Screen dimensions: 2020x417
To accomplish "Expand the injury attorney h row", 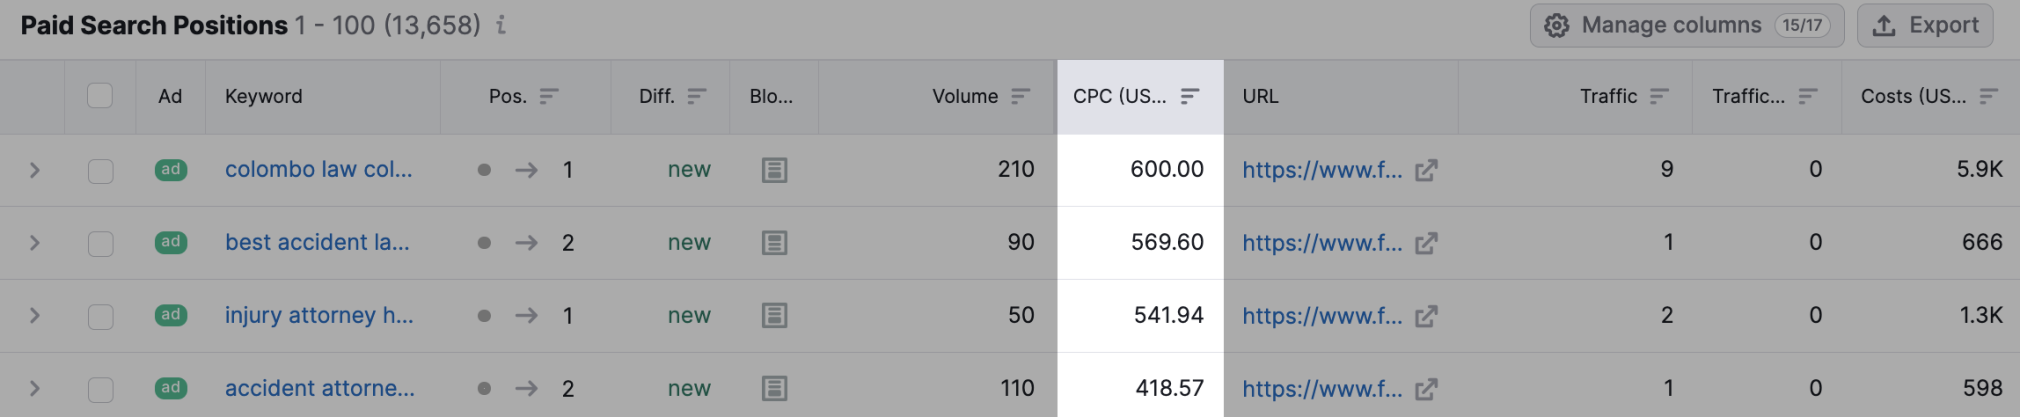I will coord(34,316).
